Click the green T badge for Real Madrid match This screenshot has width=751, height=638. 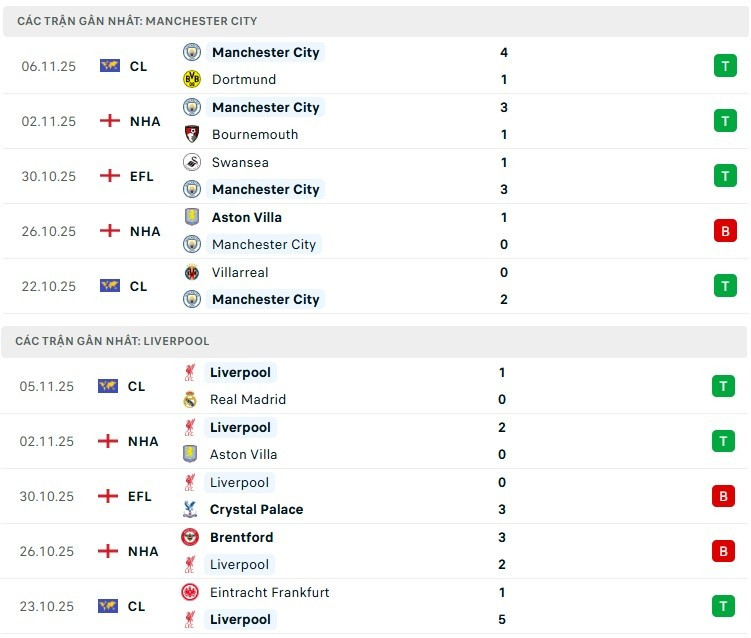click(722, 386)
